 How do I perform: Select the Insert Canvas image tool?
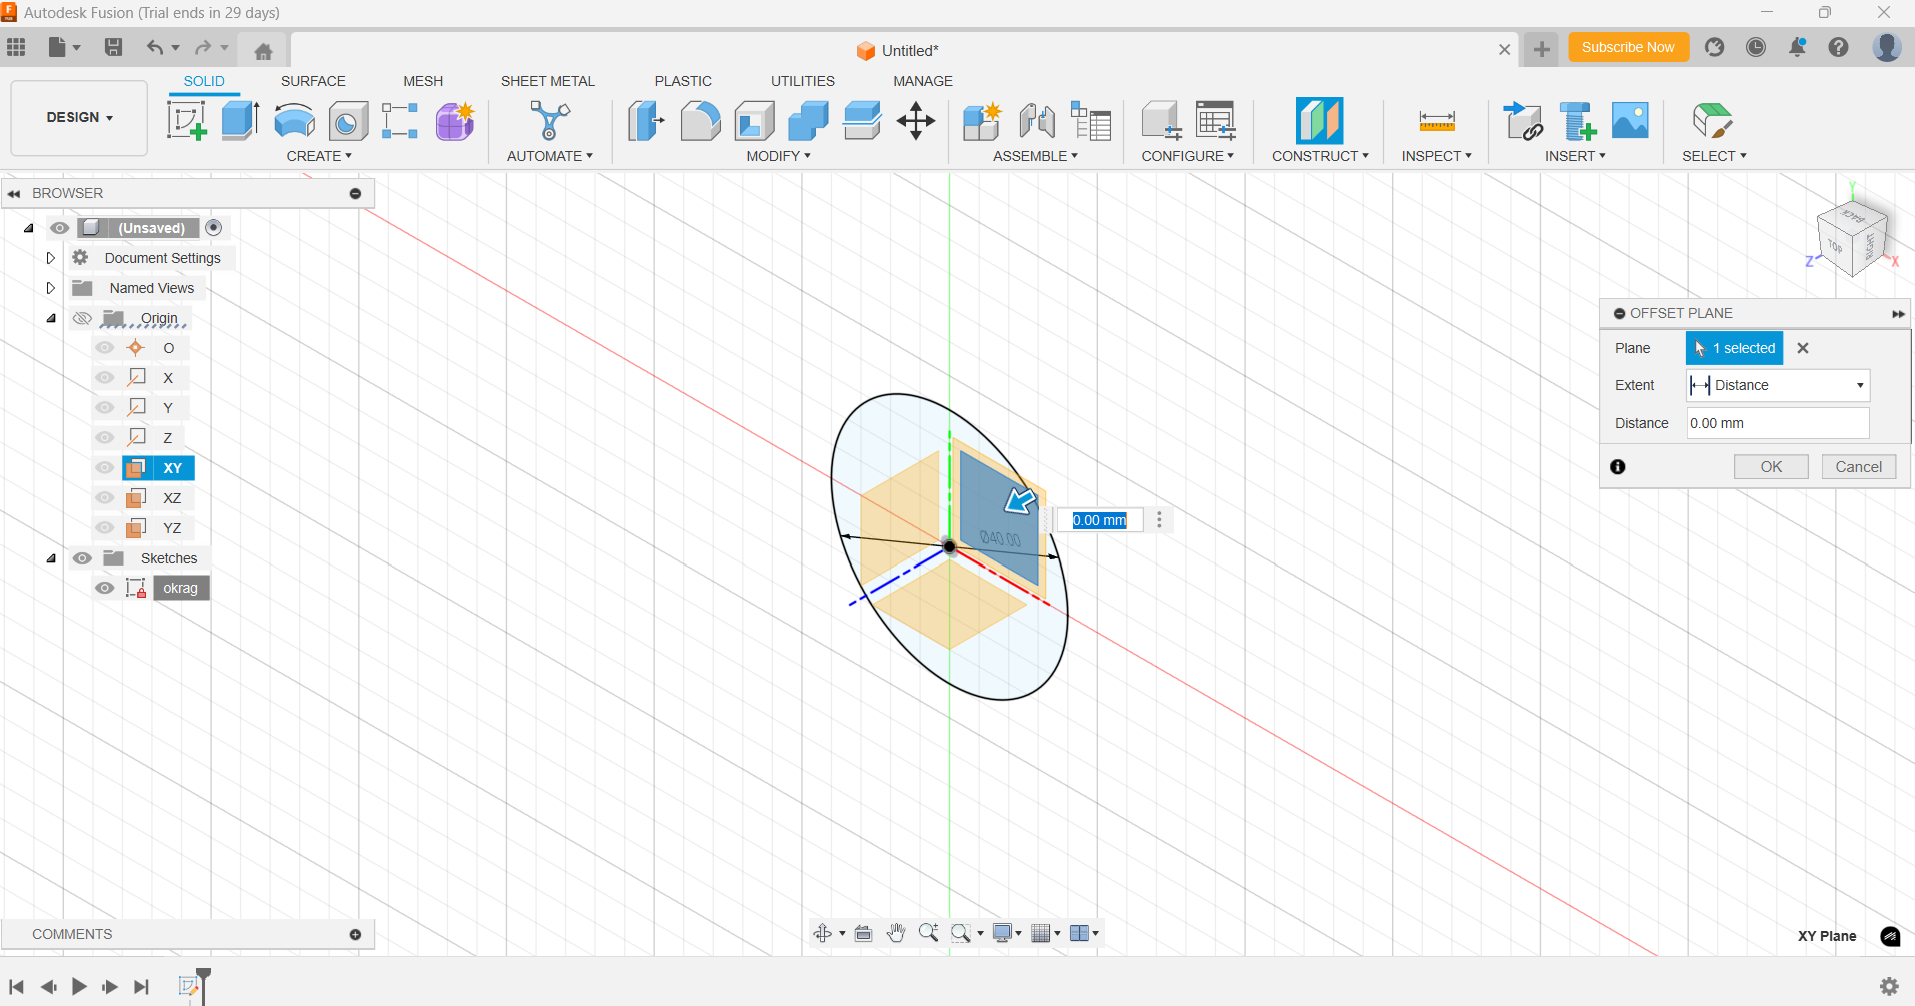tap(1631, 121)
